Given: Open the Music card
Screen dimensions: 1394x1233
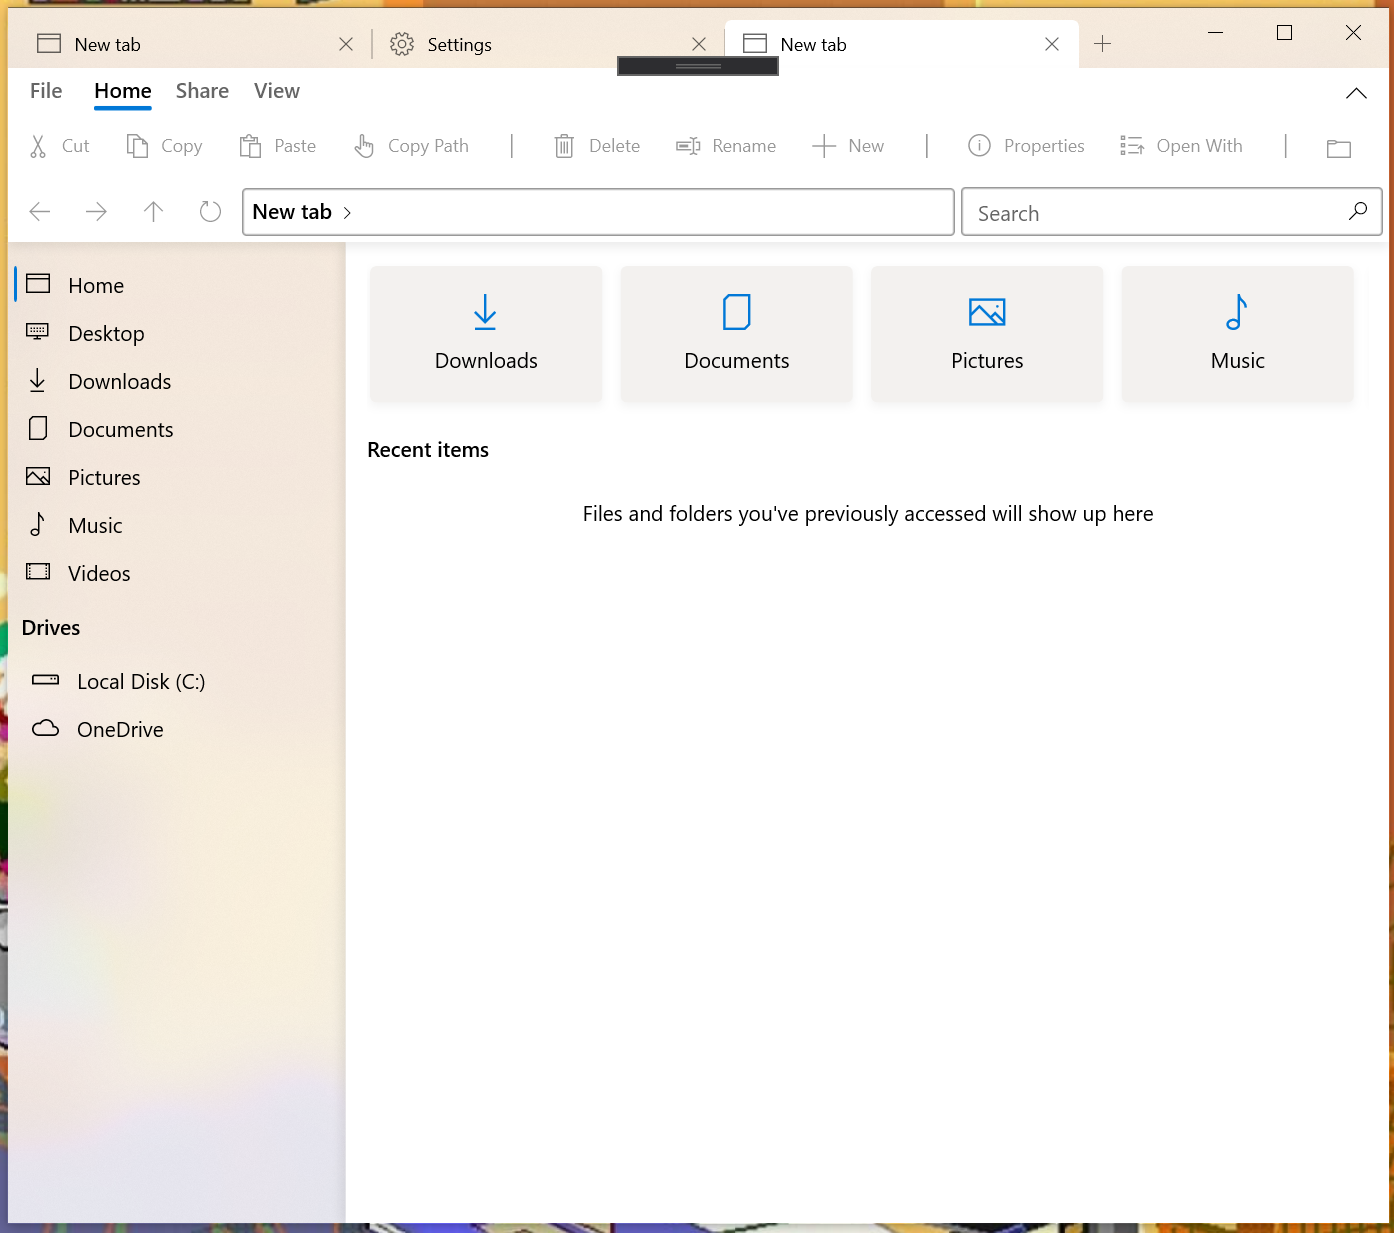Looking at the screenshot, I should click(x=1237, y=333).
